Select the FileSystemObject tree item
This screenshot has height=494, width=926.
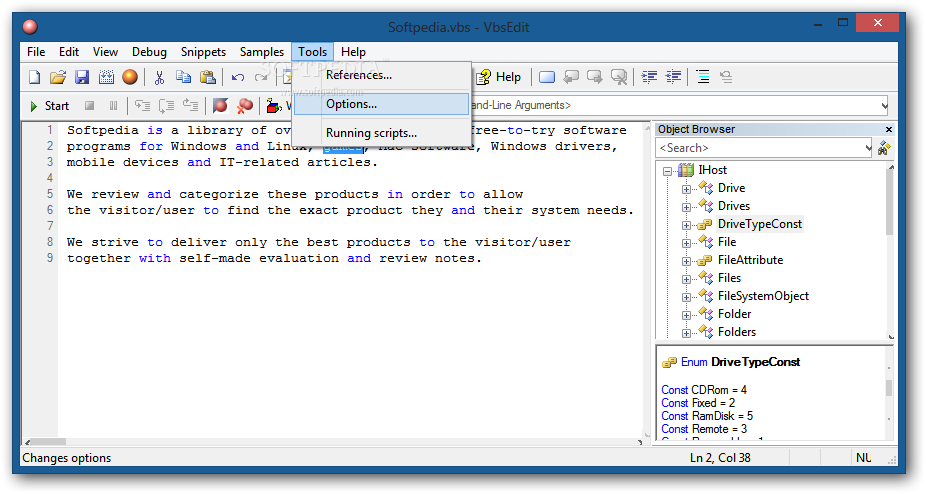[x=763, y=296]
